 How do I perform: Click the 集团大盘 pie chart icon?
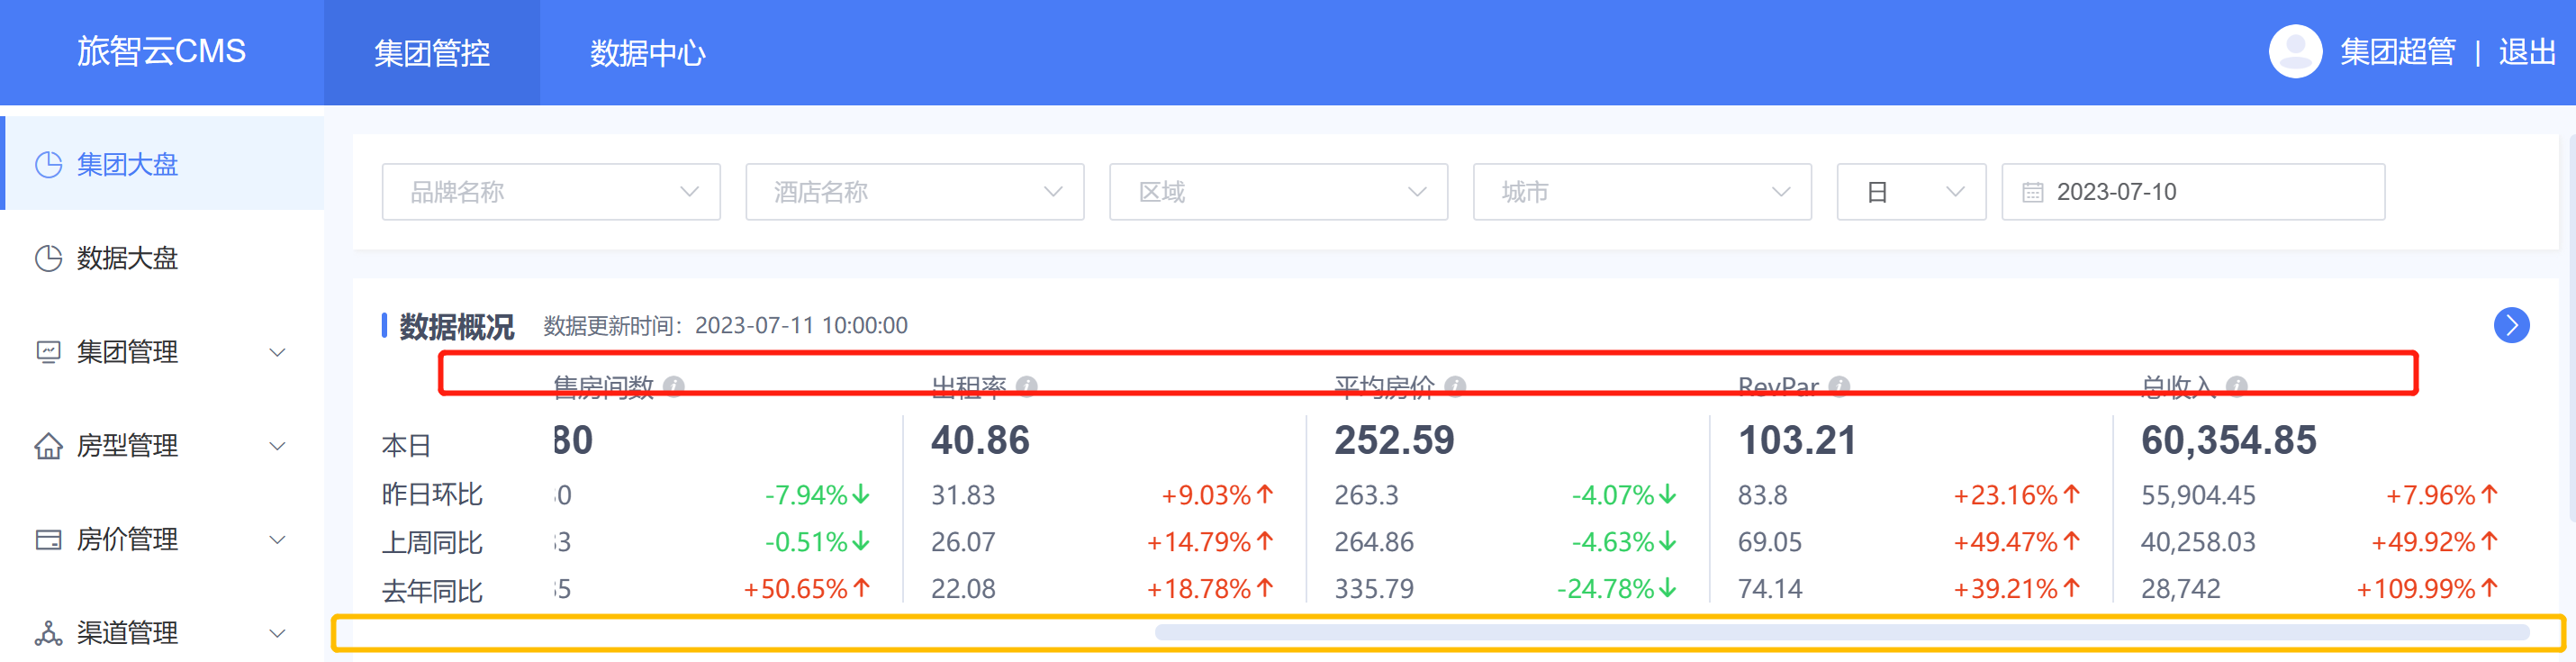coord(49,164)
